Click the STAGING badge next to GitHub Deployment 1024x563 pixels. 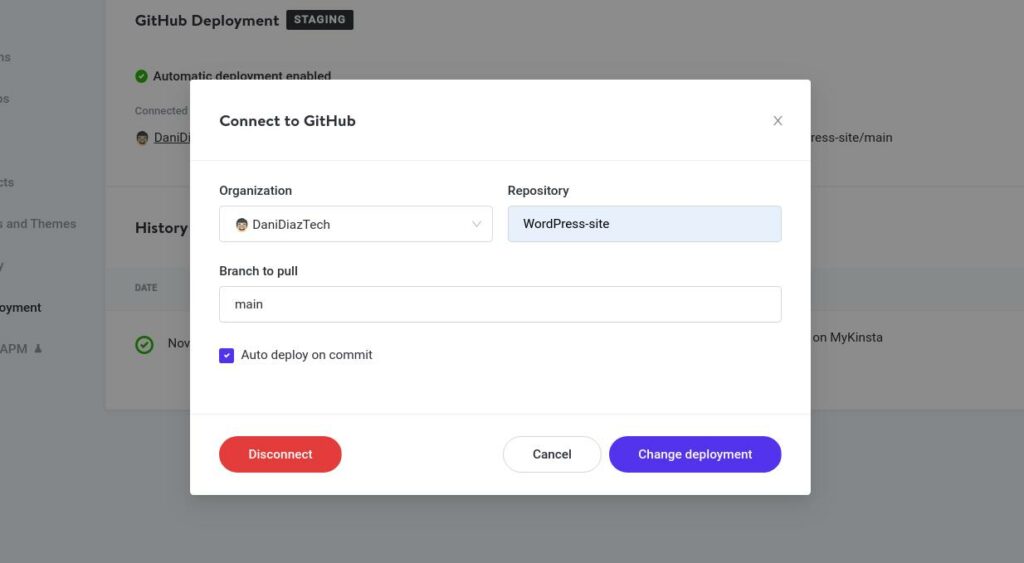319,20
